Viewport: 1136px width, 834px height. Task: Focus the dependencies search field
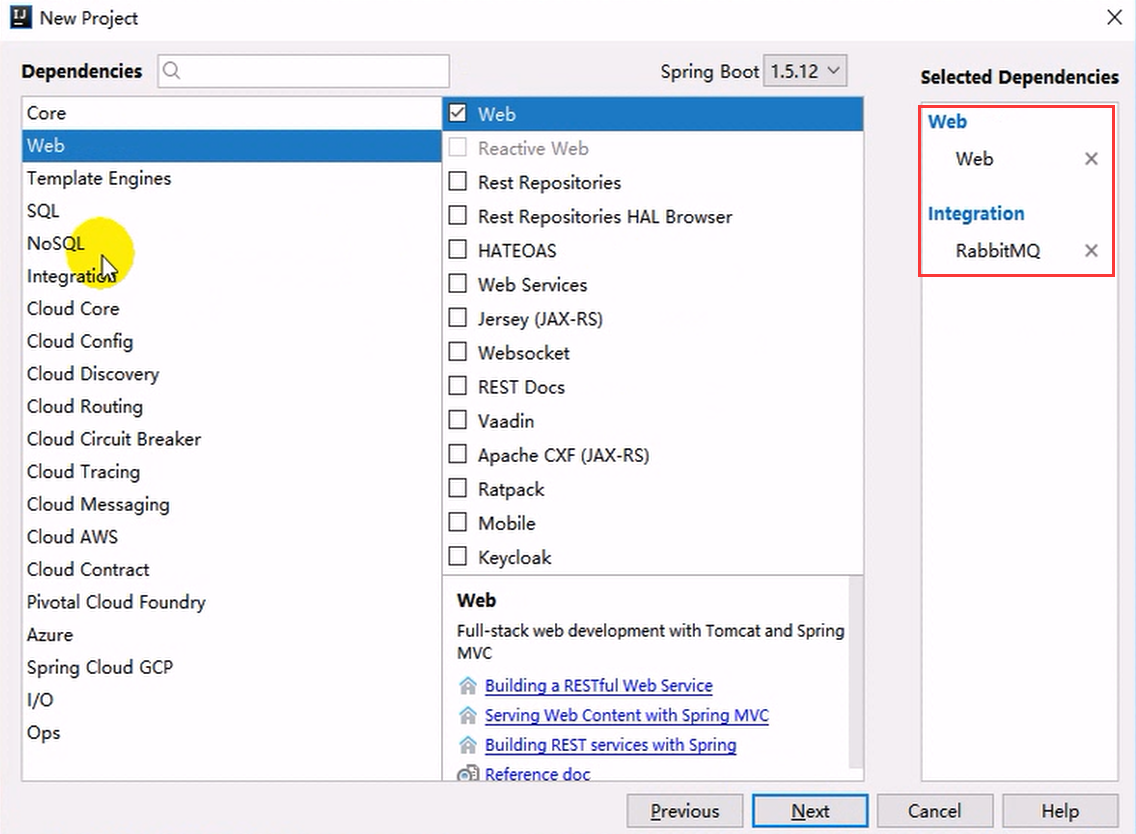click(304, 71)
